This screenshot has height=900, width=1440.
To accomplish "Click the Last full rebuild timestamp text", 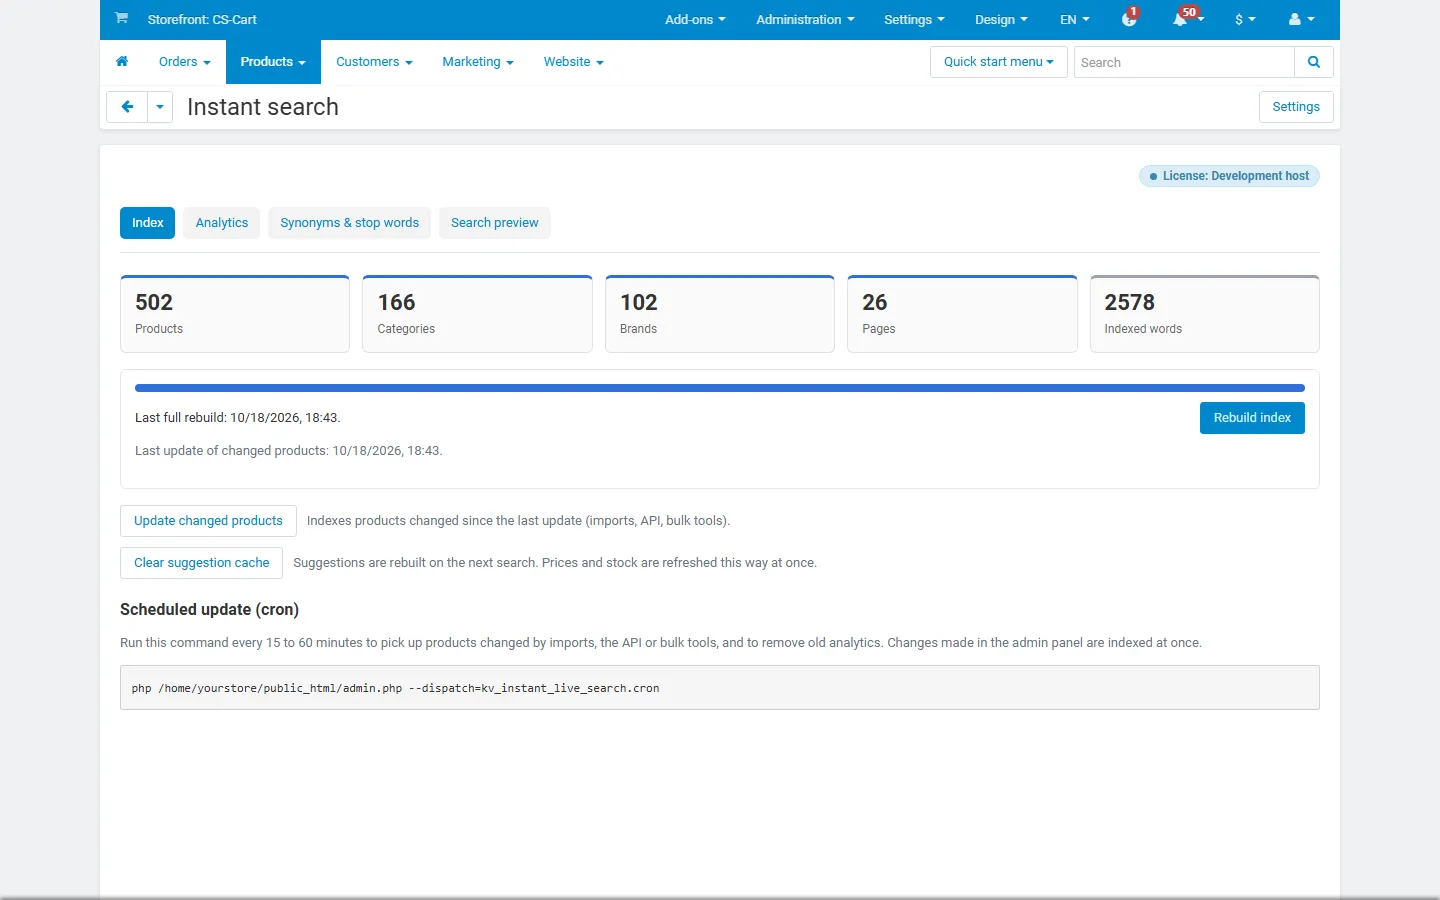I will coord(238,418).
